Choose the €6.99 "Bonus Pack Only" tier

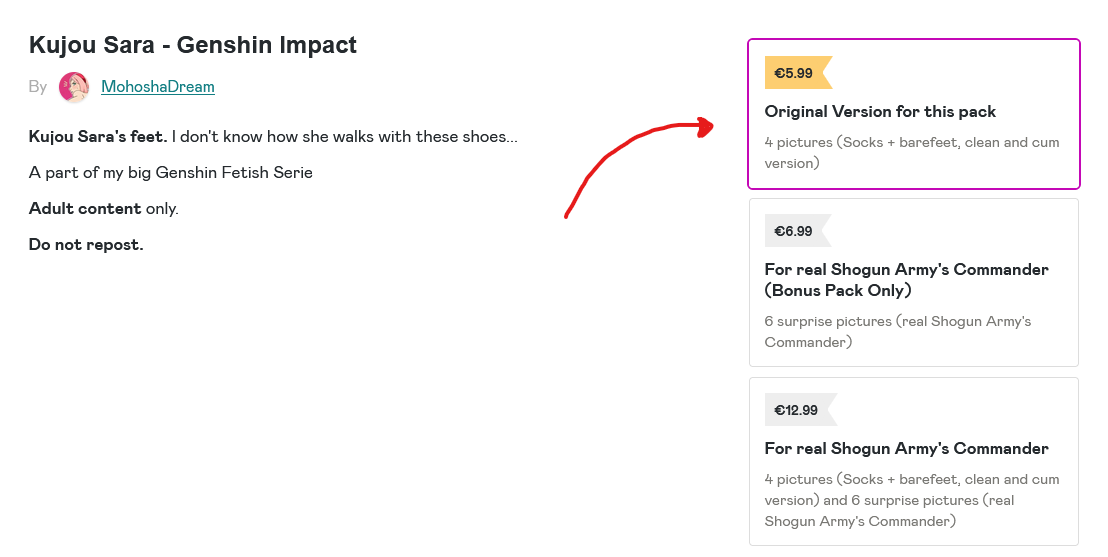tap(906, 280)
